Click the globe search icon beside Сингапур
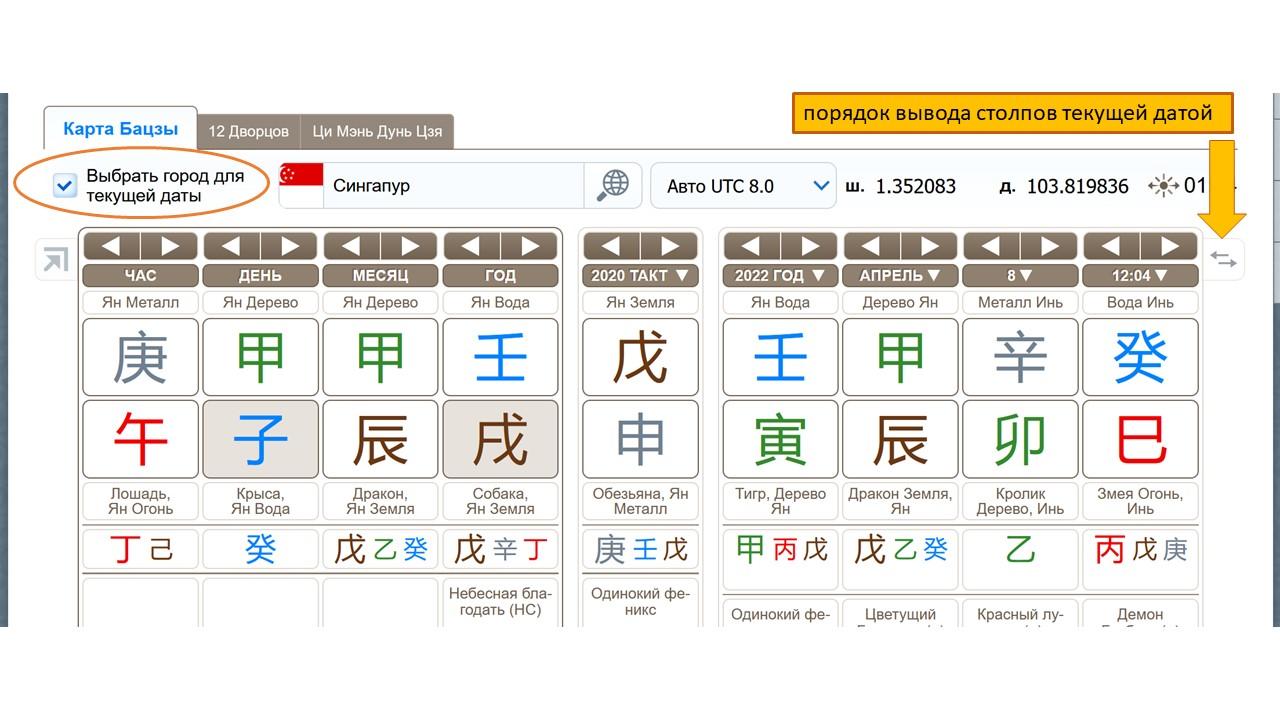 point(612,185)
